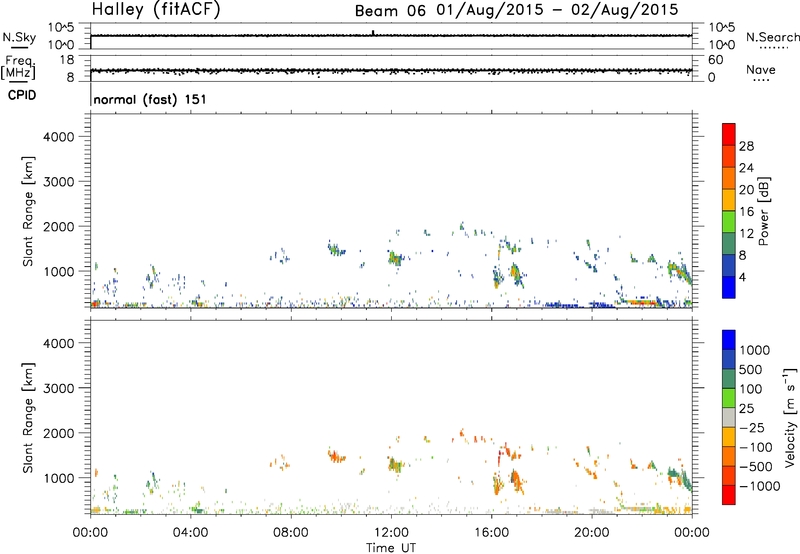
Task: Click the noise spike near 11:15 in the N.Sky trace
Action: (373, 33)
